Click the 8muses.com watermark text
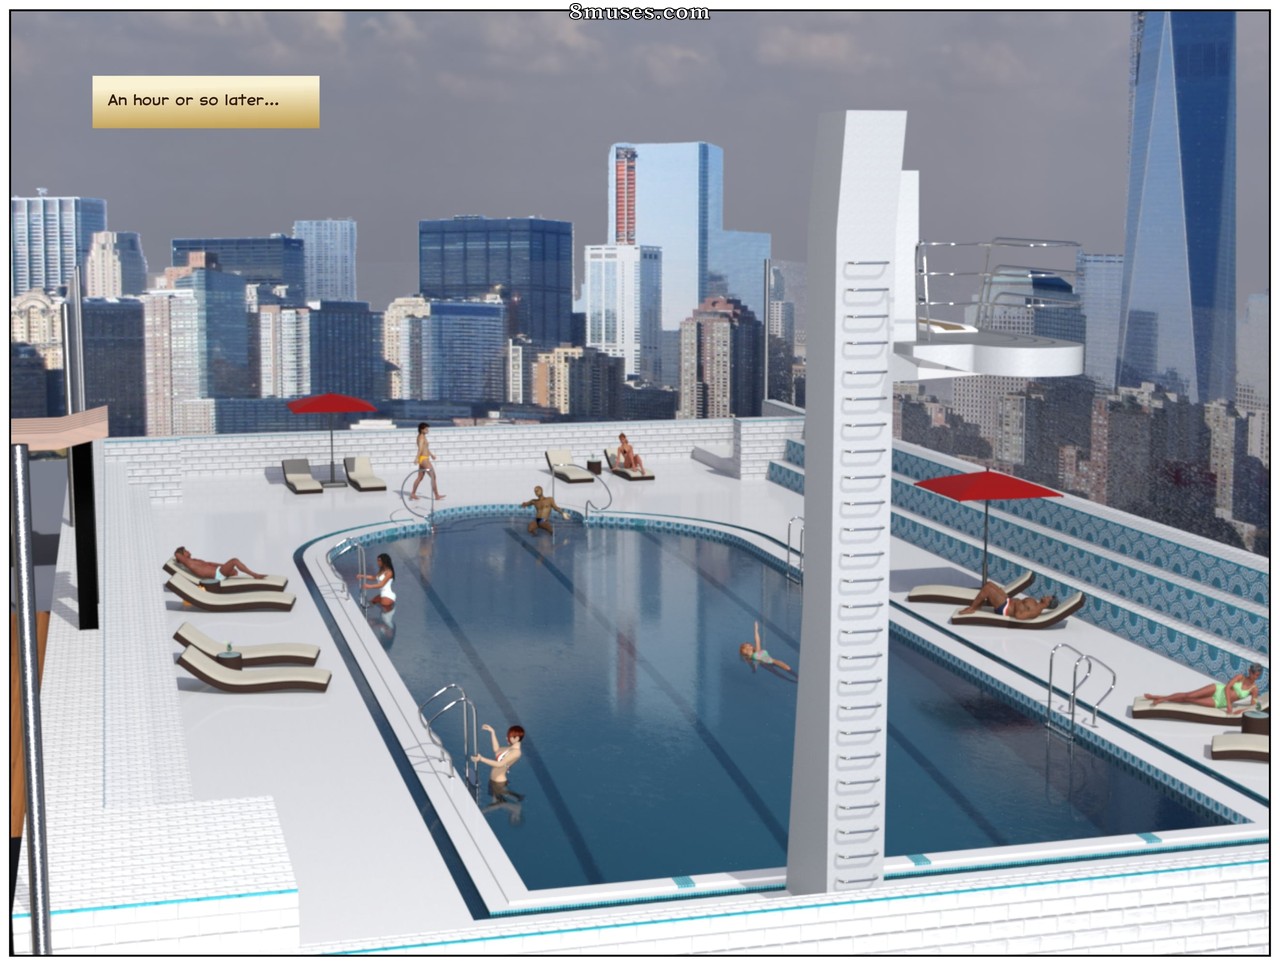The width and height of the screenshot is (1280, 966). point(639,11)
